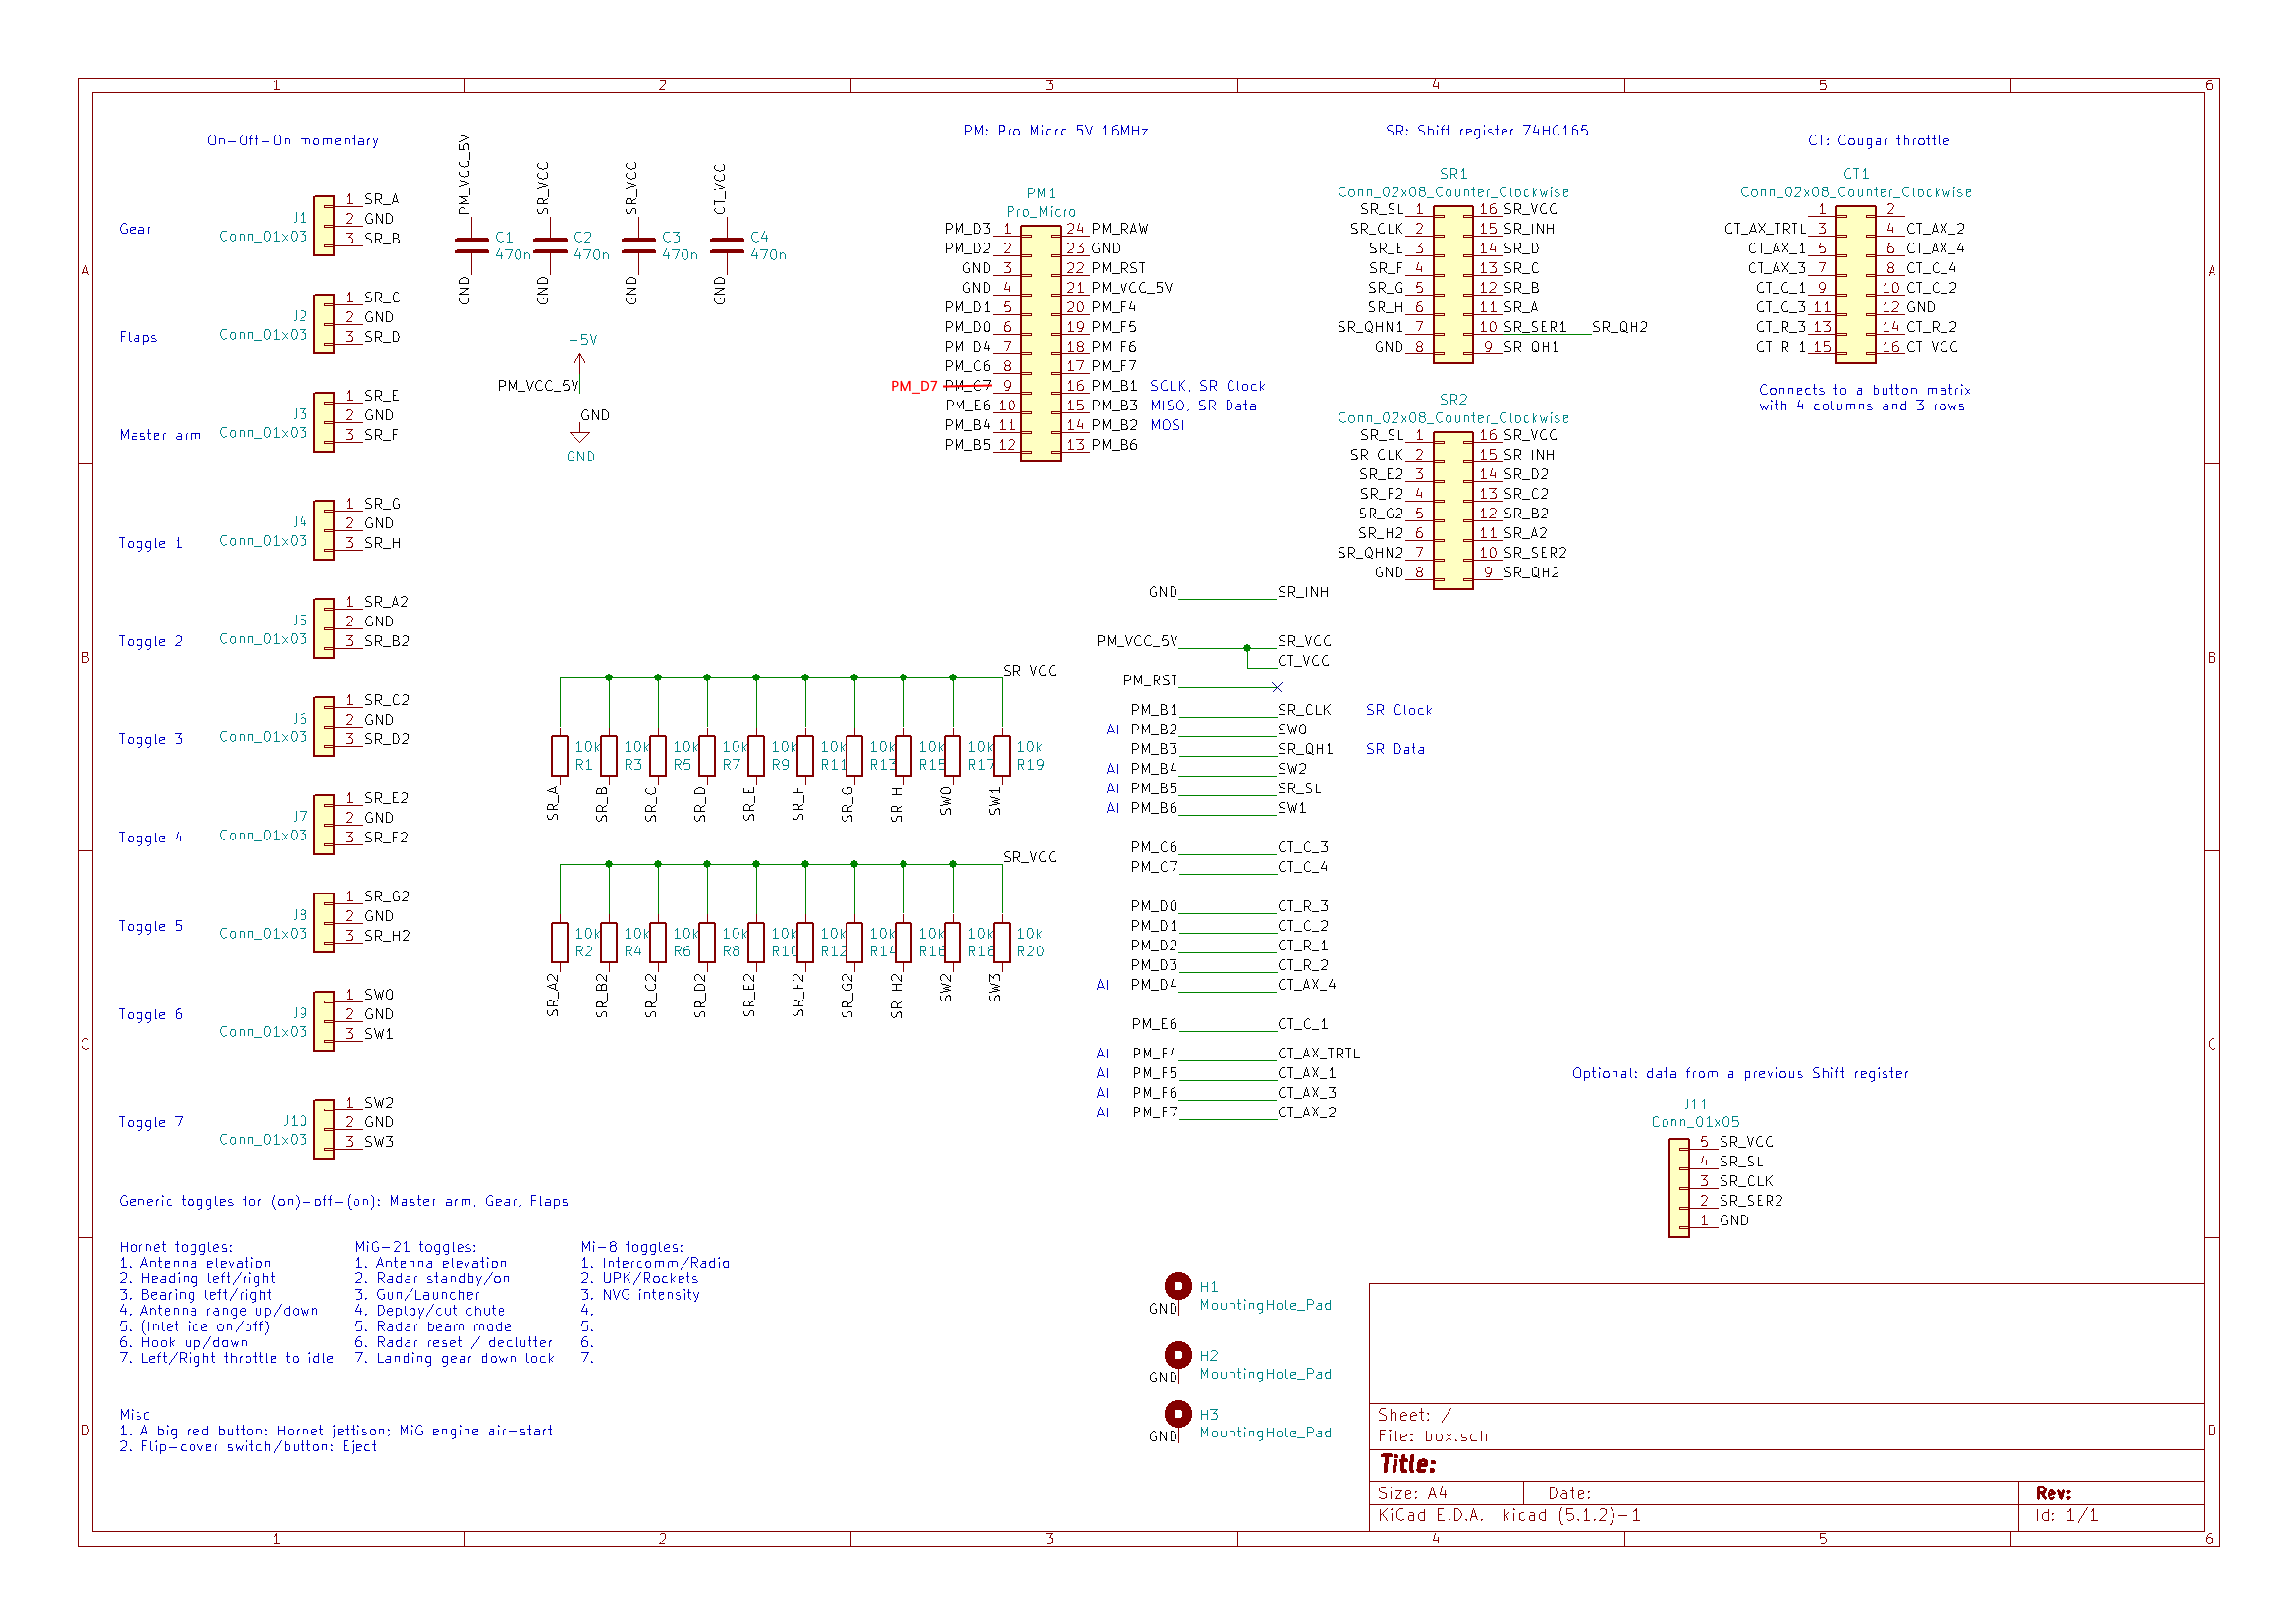Image resolution: width=2296 pixels, height=1623 pixels.
Task: Click the no-connect cross on the PM_RST wire
Action: [1277, 687]
